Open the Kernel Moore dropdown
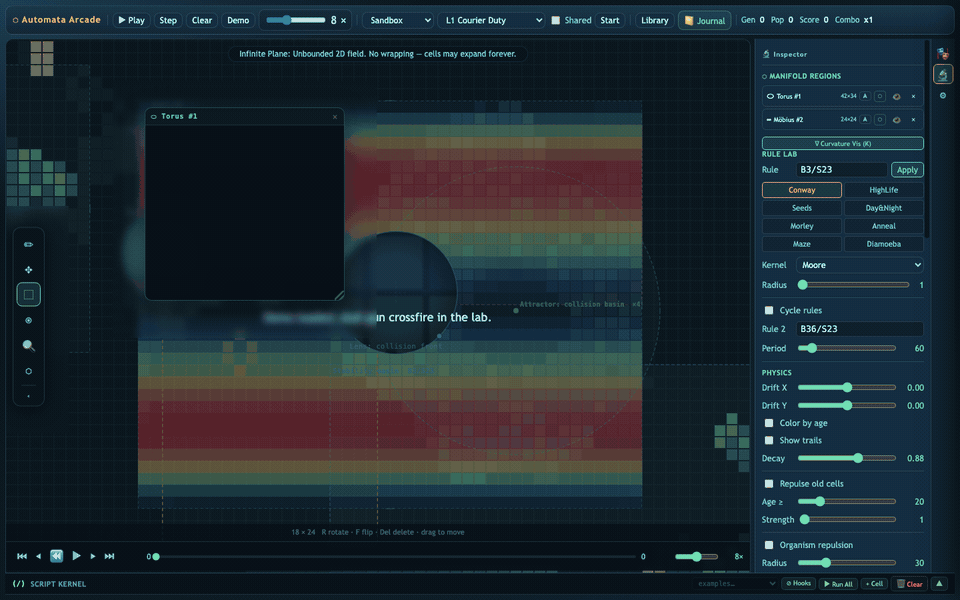Image resolution: width=960 pixels, height=600 pixels. 860,265
